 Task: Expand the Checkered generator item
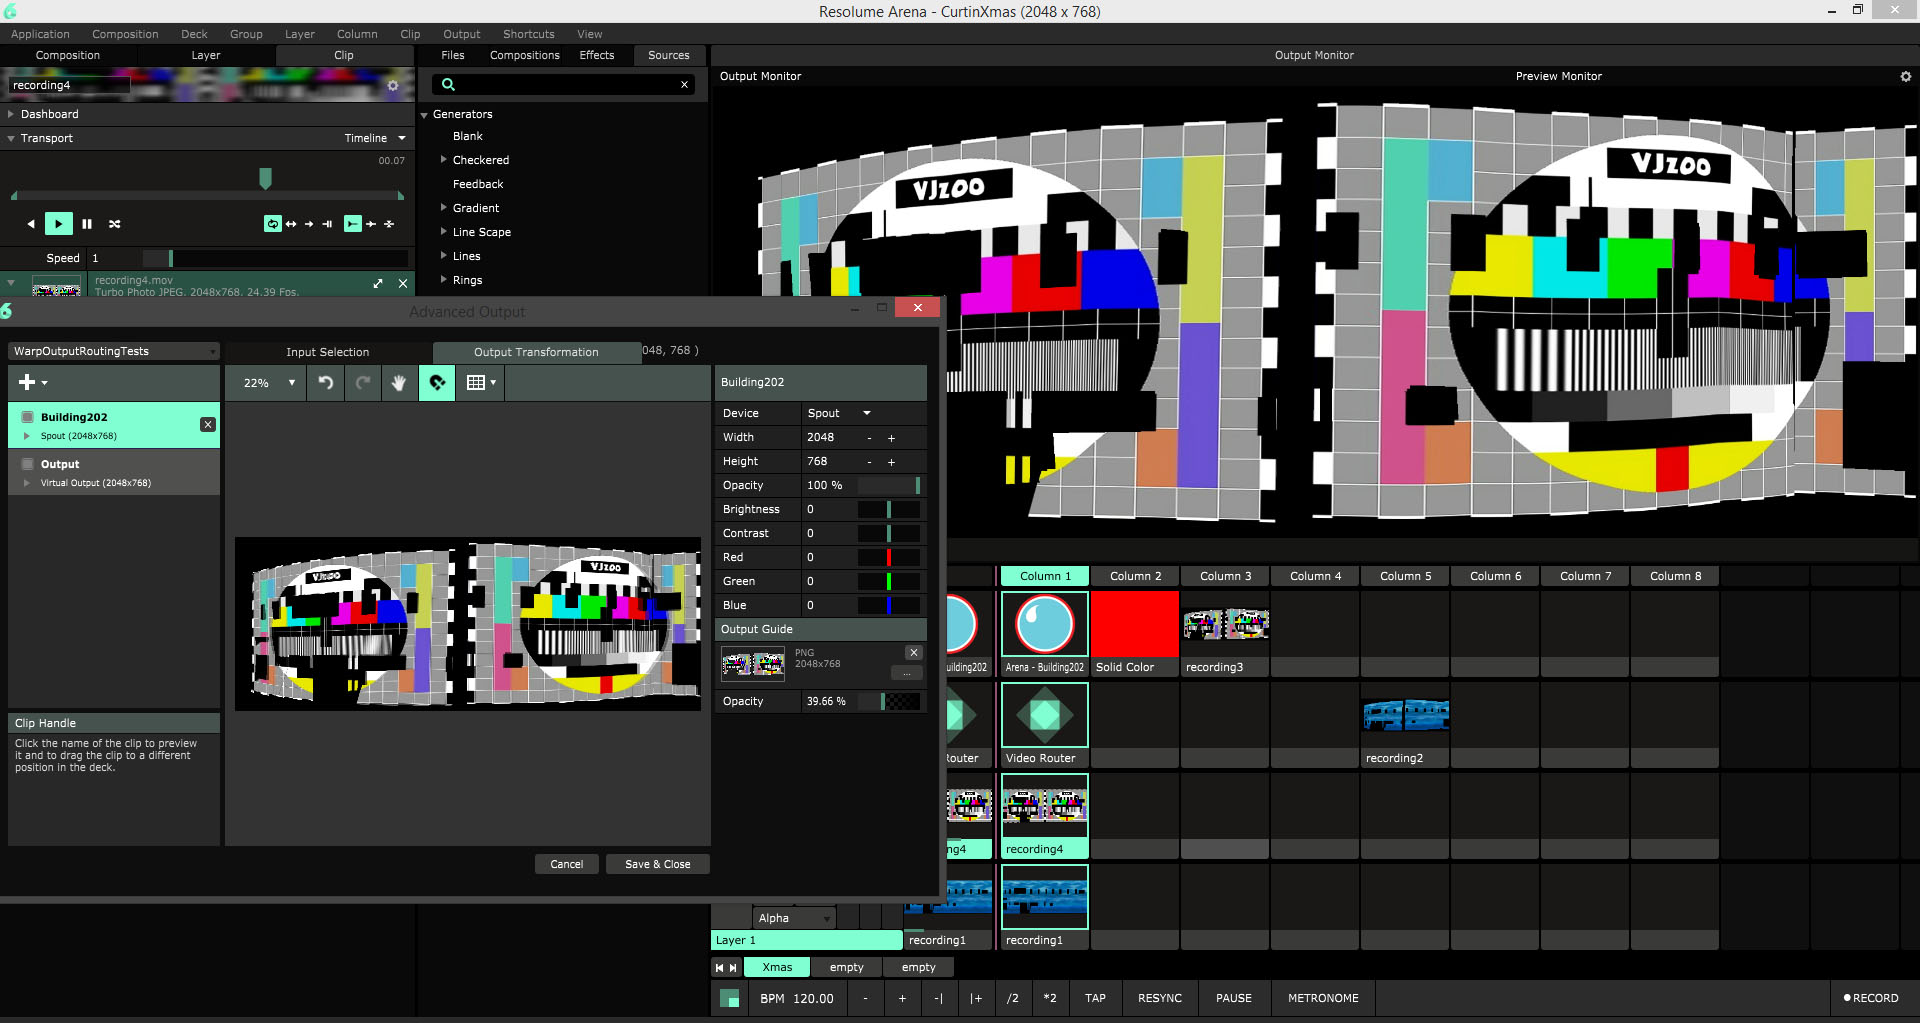[x=444, y=160]
